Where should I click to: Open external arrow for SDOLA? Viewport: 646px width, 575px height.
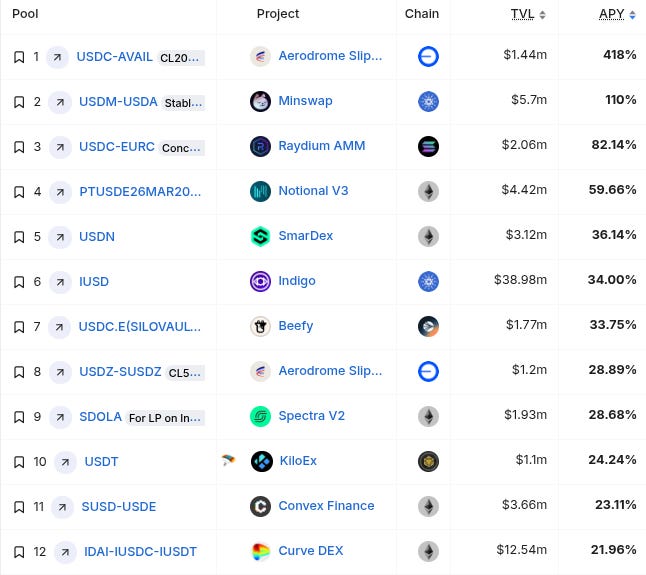tap(60, 417)
